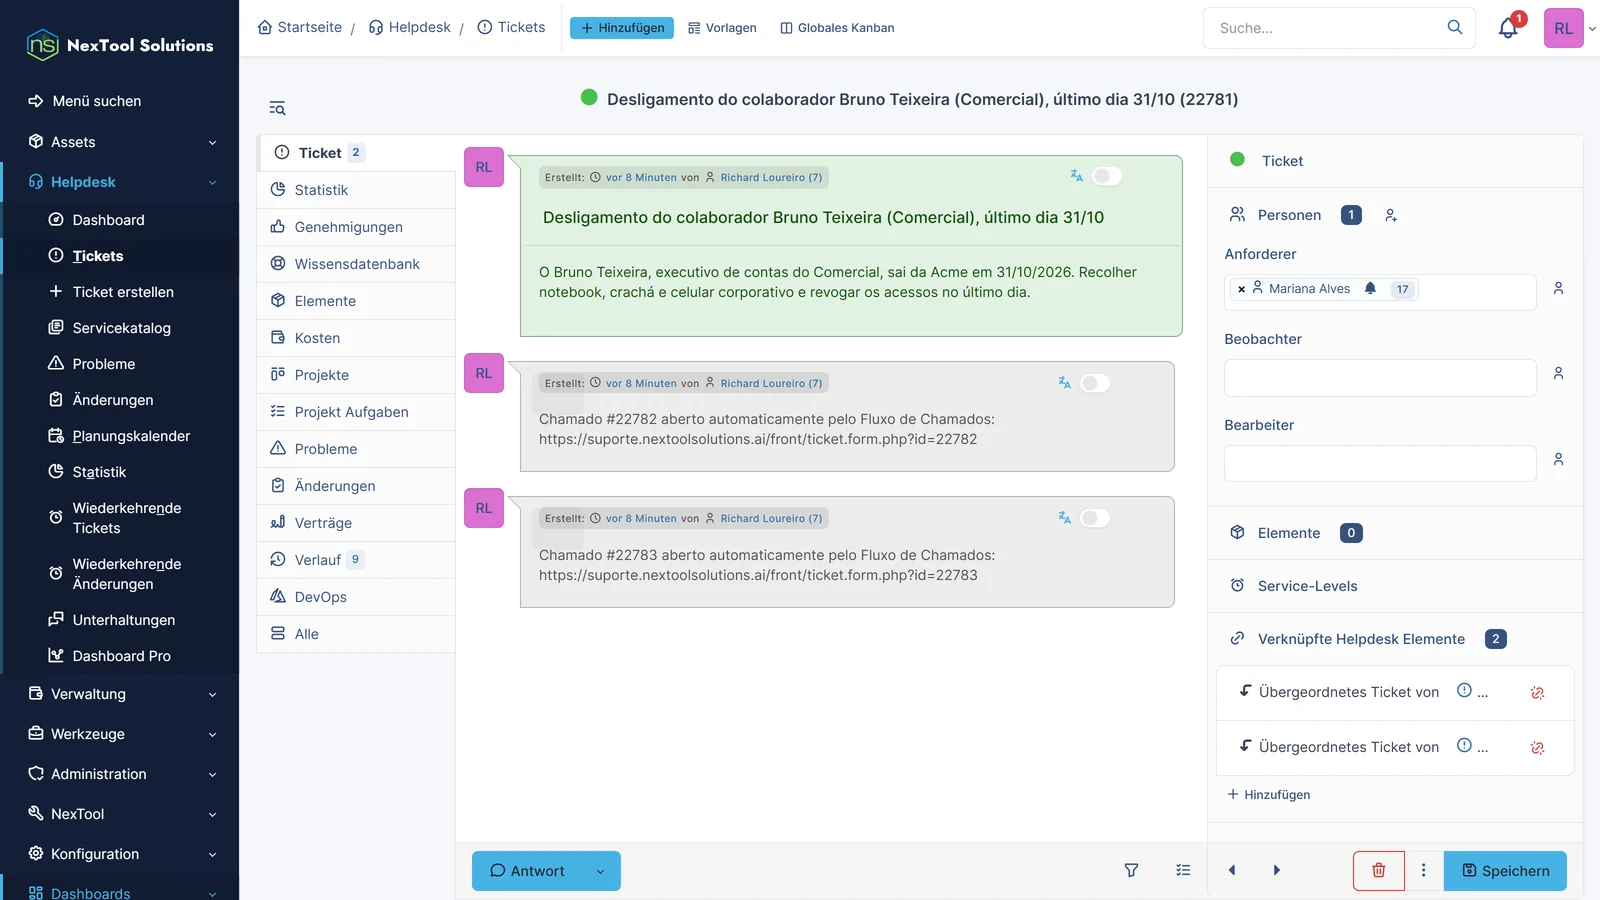
Task: Remove Mariana Alves from Anforderer
Action: click(1242, 289)
